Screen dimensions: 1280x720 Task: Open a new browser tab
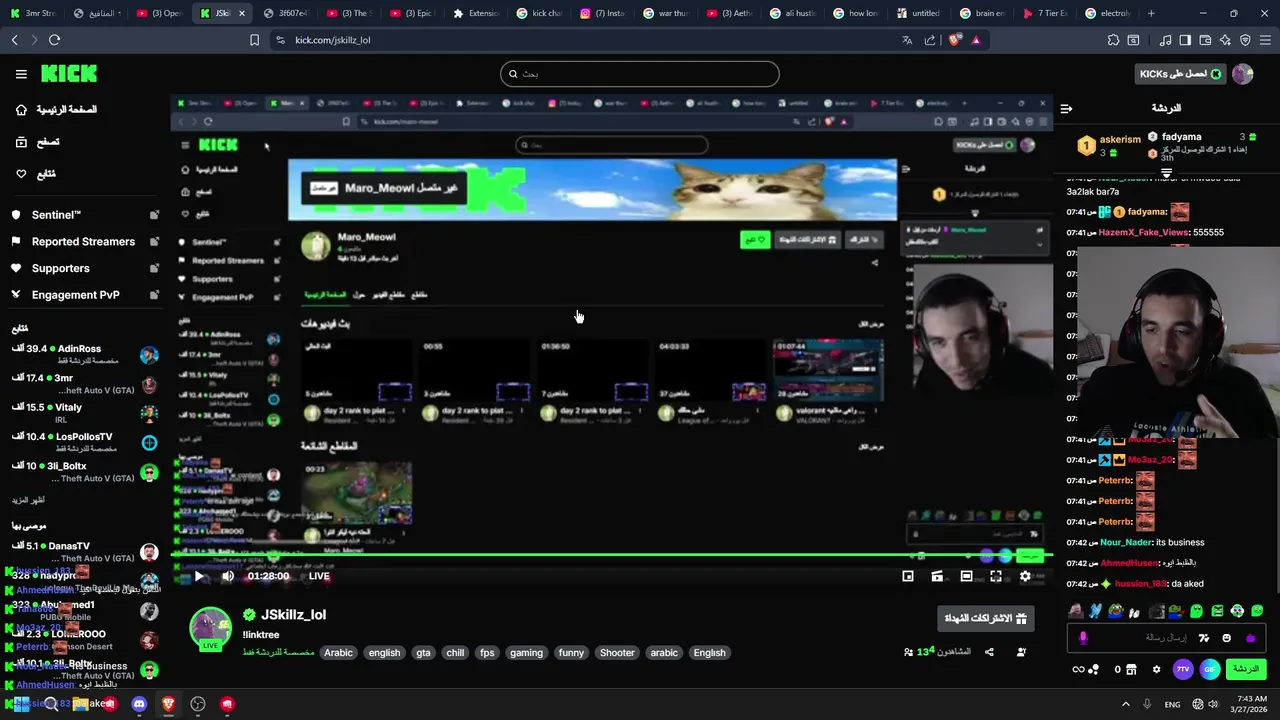coord(1151,13)
